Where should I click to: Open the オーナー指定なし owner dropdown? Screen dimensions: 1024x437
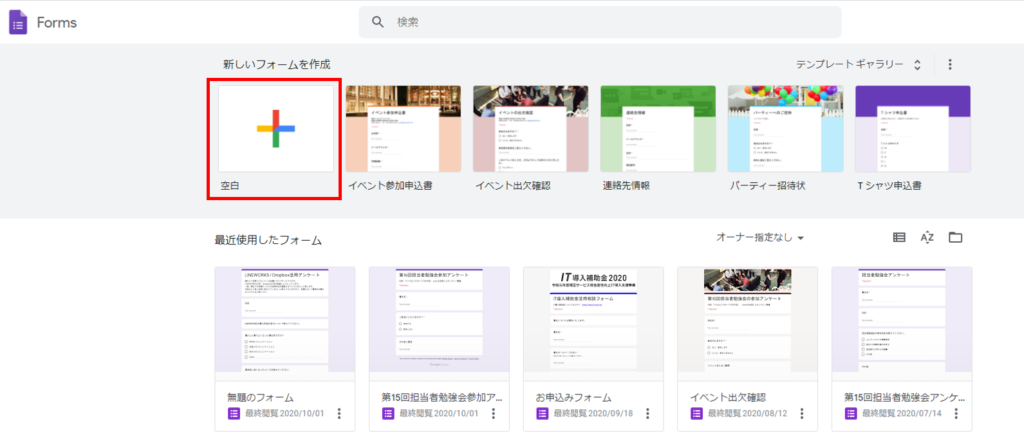[760, 238]
